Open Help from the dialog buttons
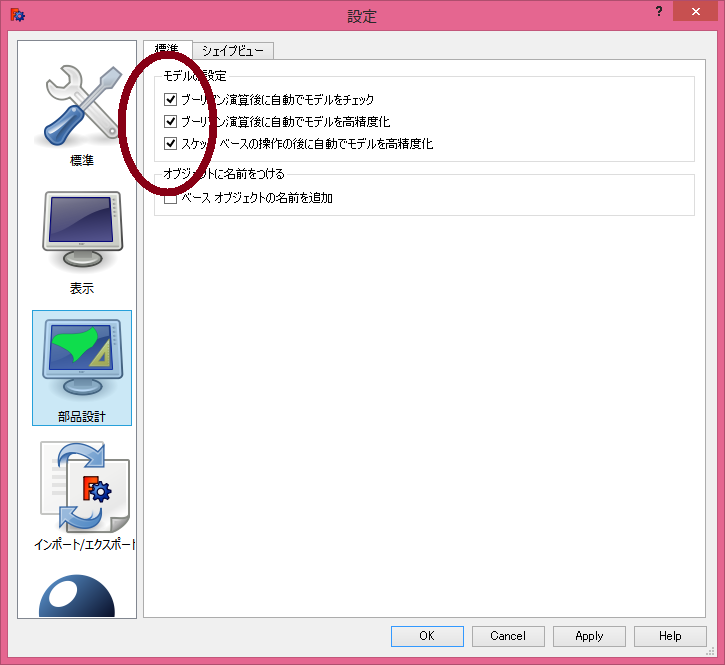 670,636
